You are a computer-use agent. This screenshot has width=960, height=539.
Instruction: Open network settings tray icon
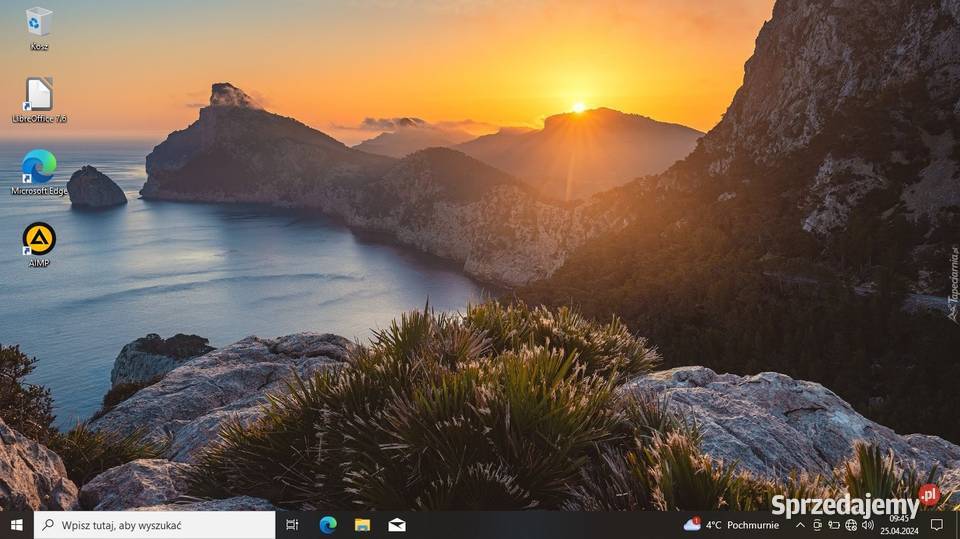[851, 525]
